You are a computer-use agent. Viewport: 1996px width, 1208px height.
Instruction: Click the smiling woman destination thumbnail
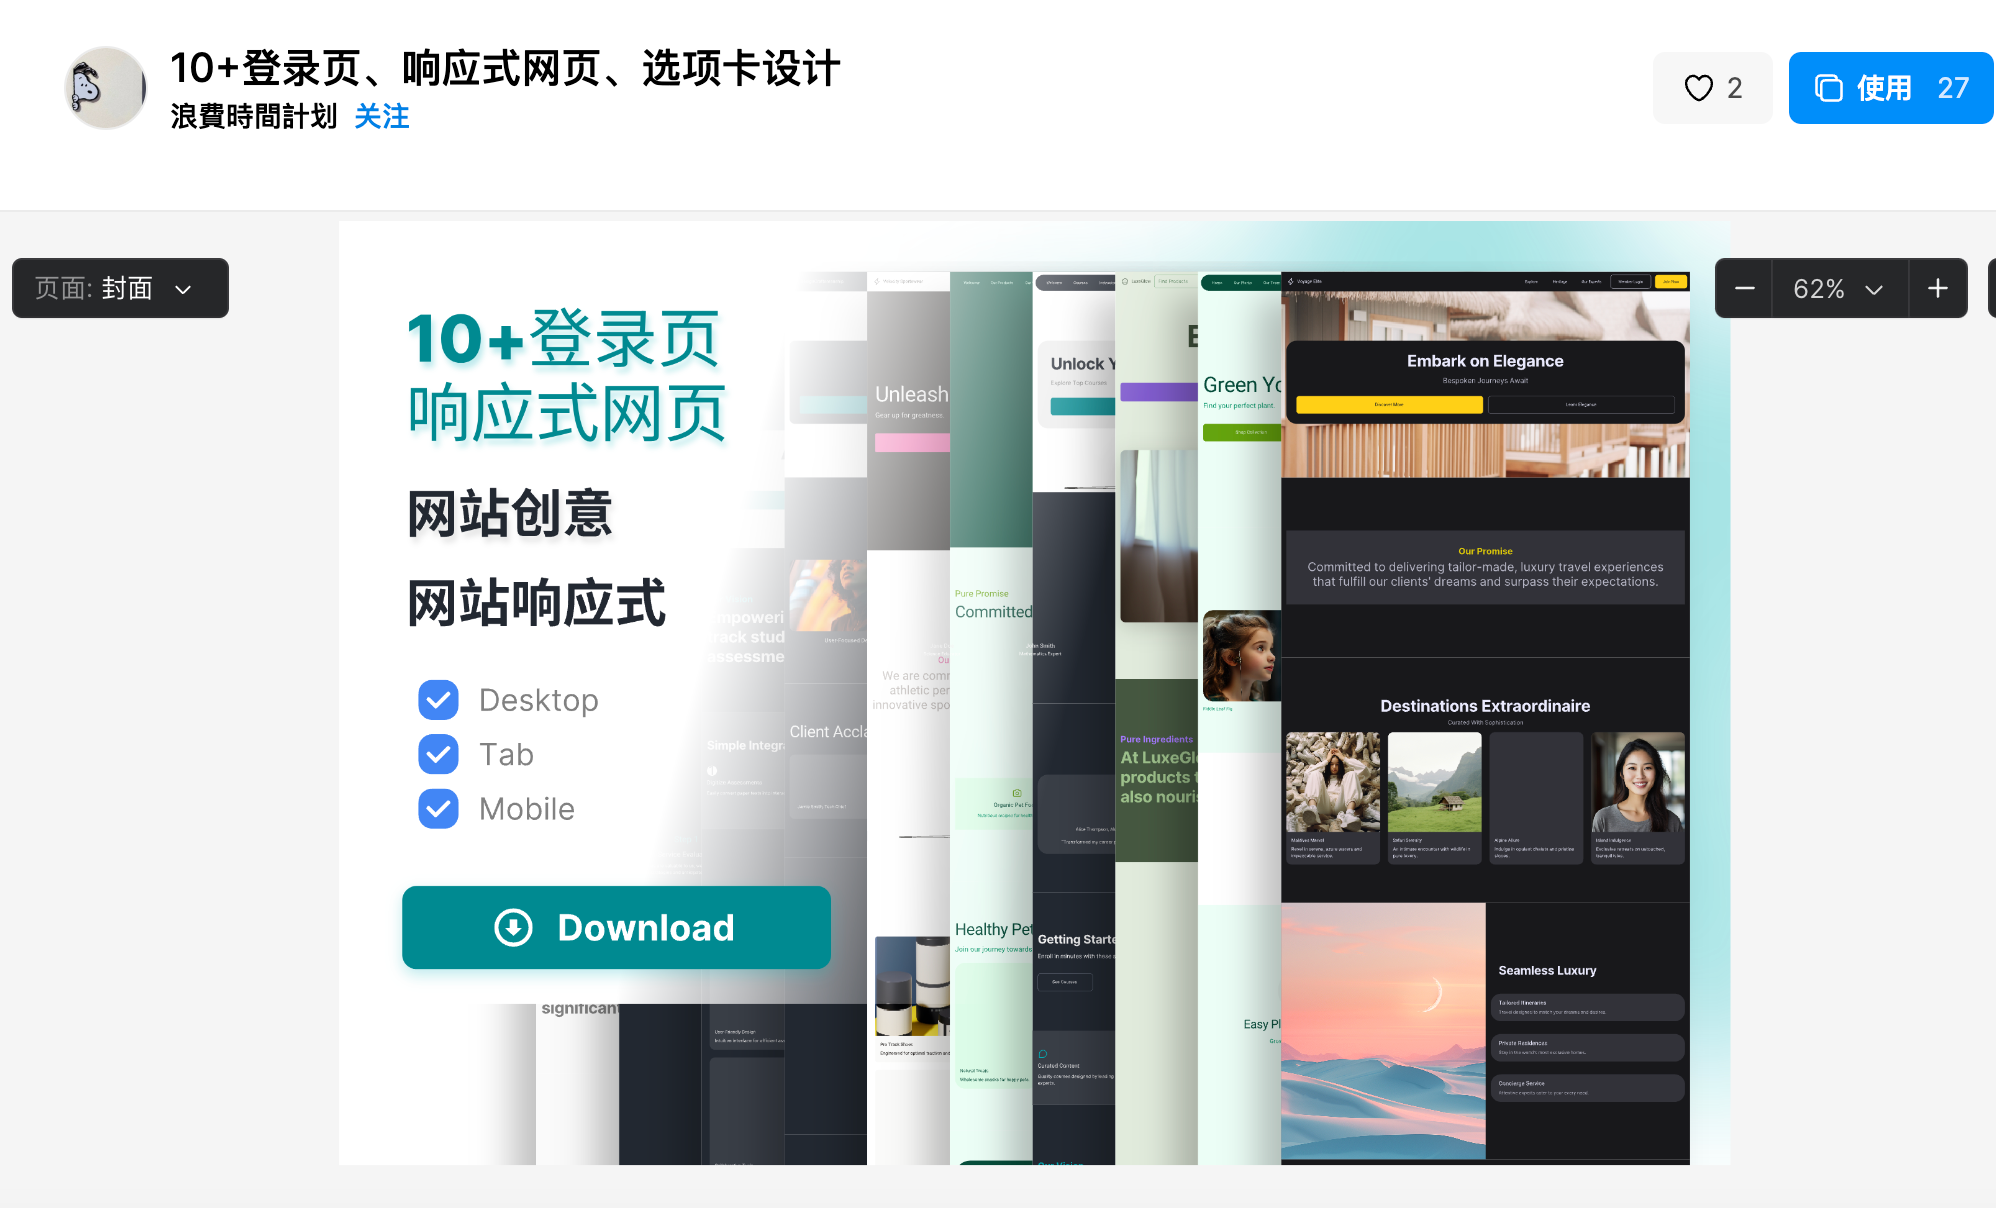tap(1638, 782)
